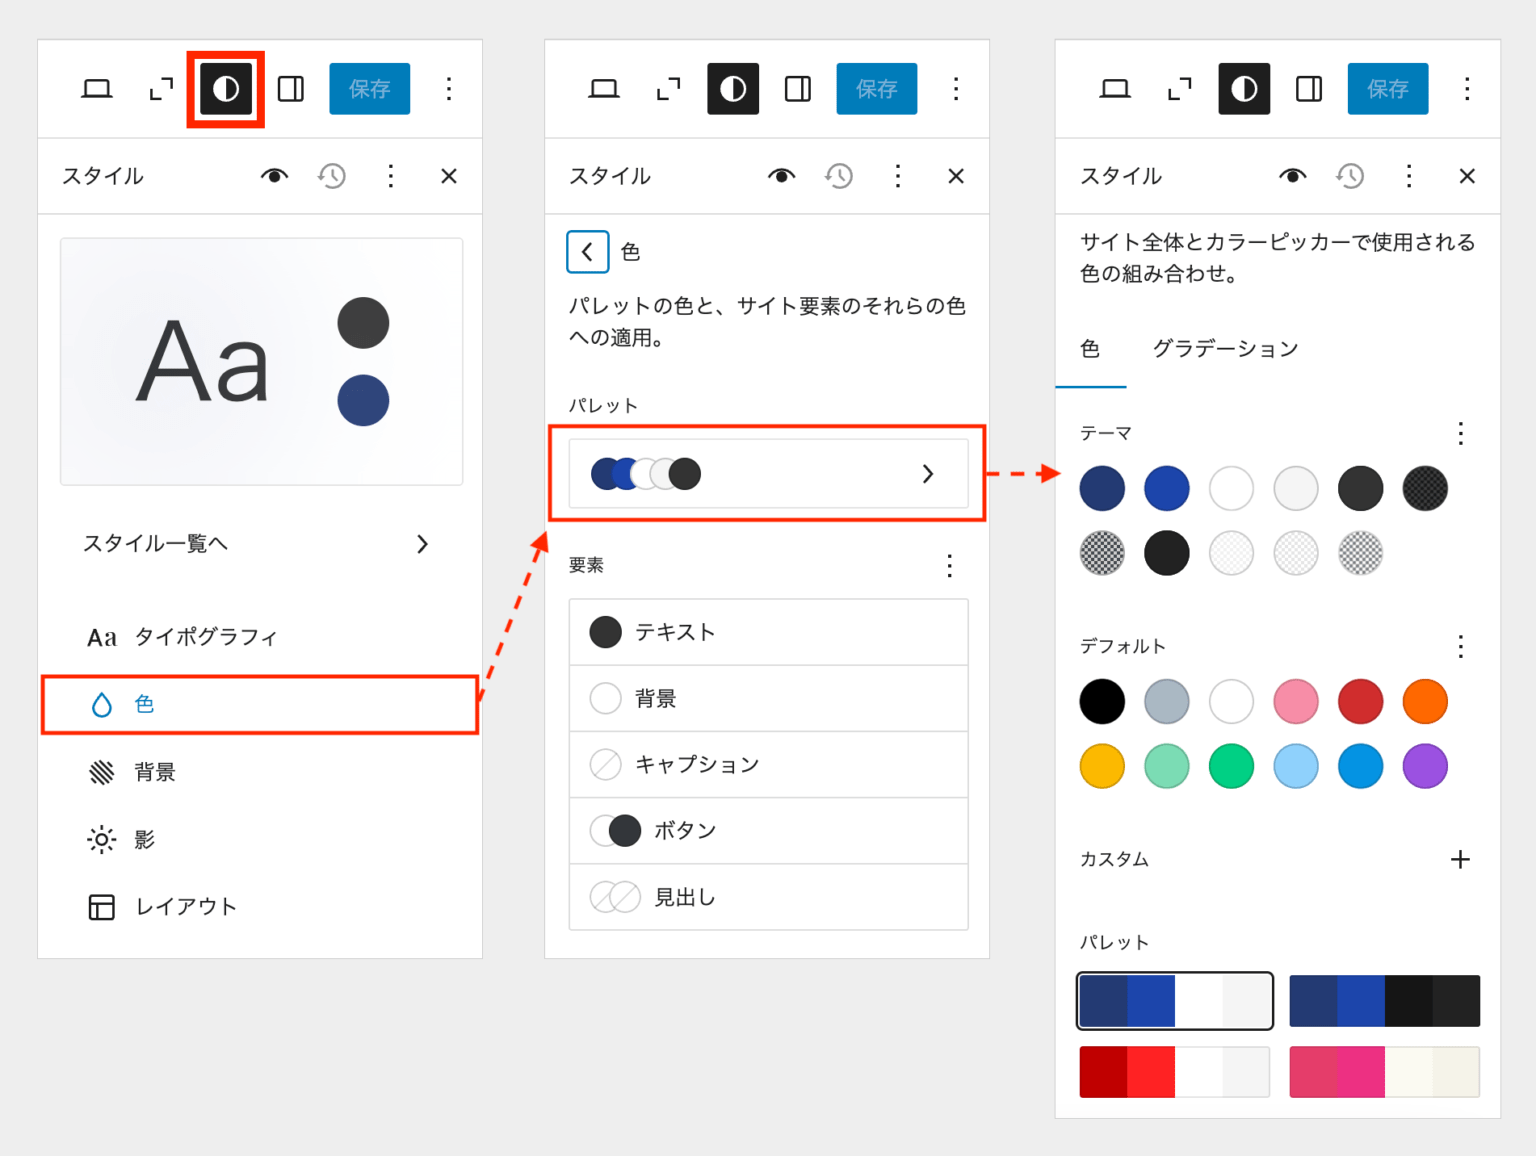Screen dimensions: 1536x1156
Task: Open the revision history clock icon
Action: pyautogui.click(x=331, y=176)
